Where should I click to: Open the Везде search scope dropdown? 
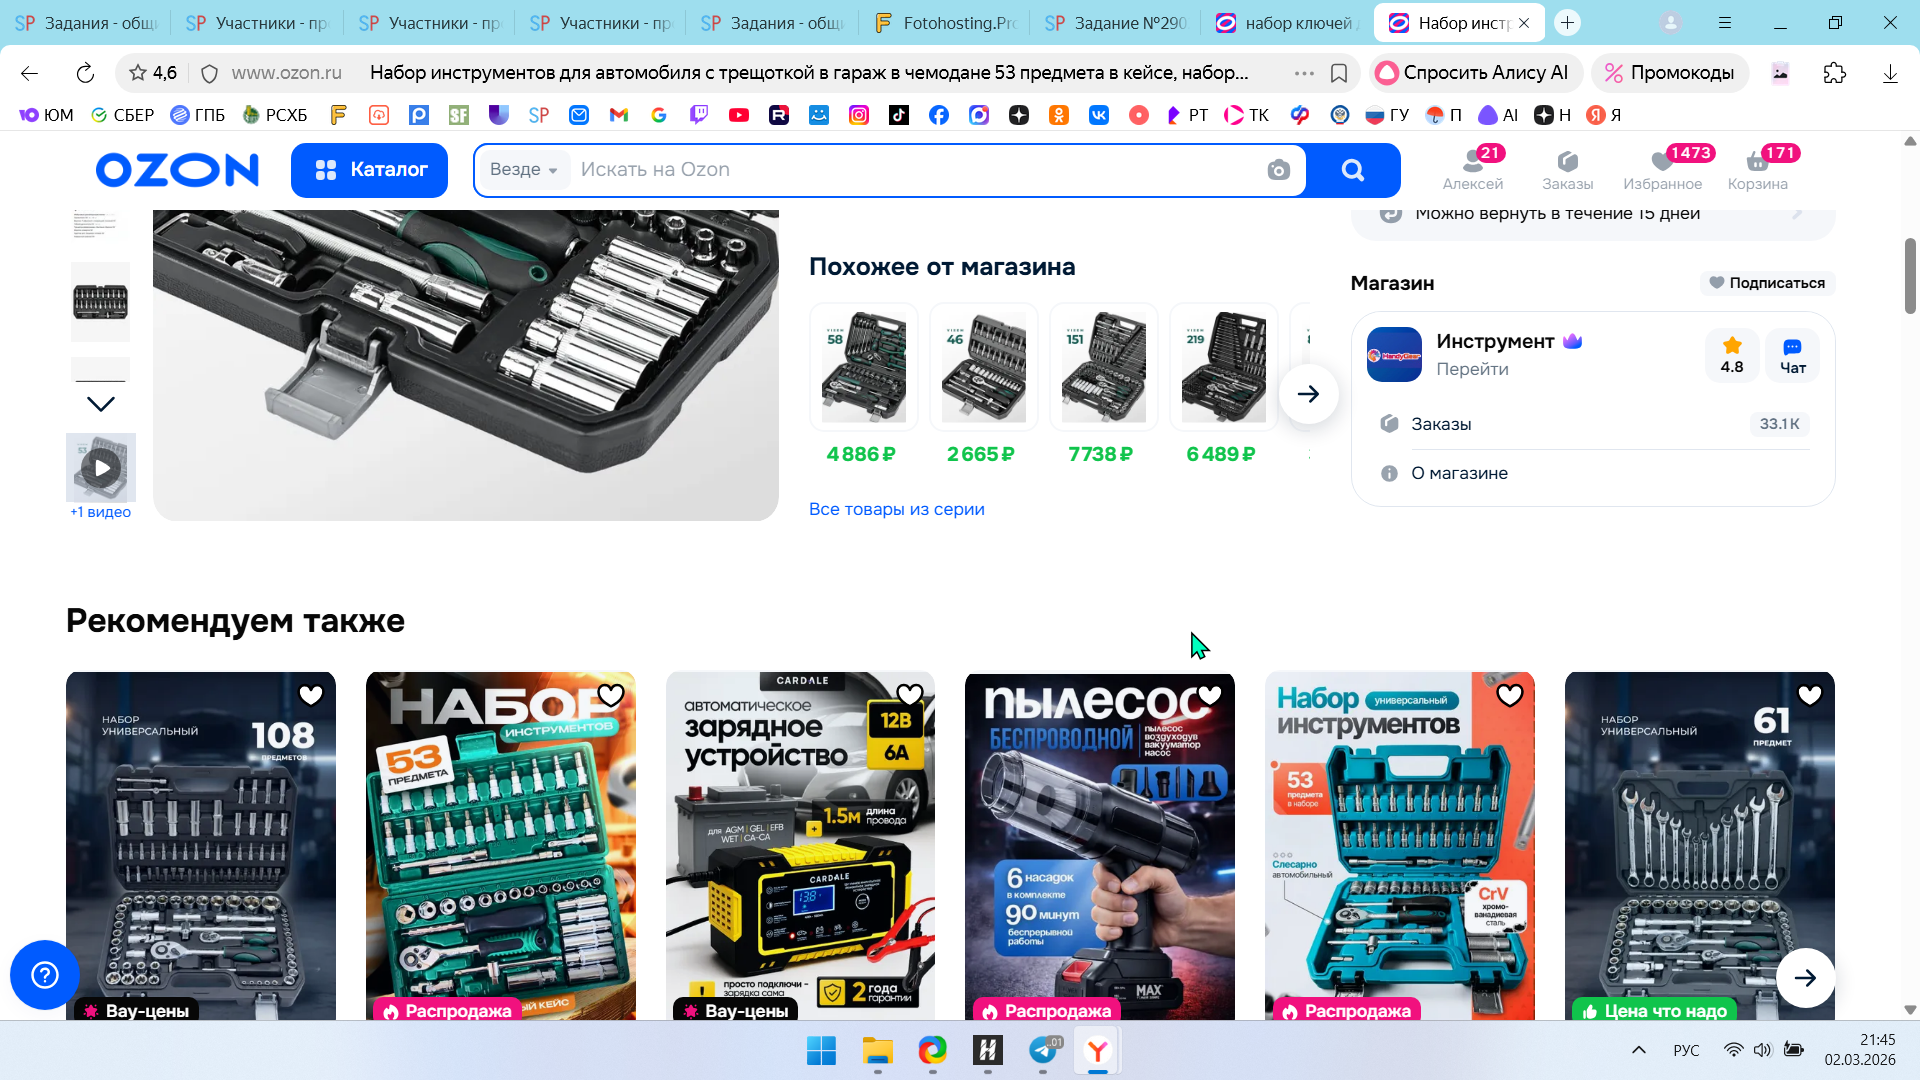(523, 170)
